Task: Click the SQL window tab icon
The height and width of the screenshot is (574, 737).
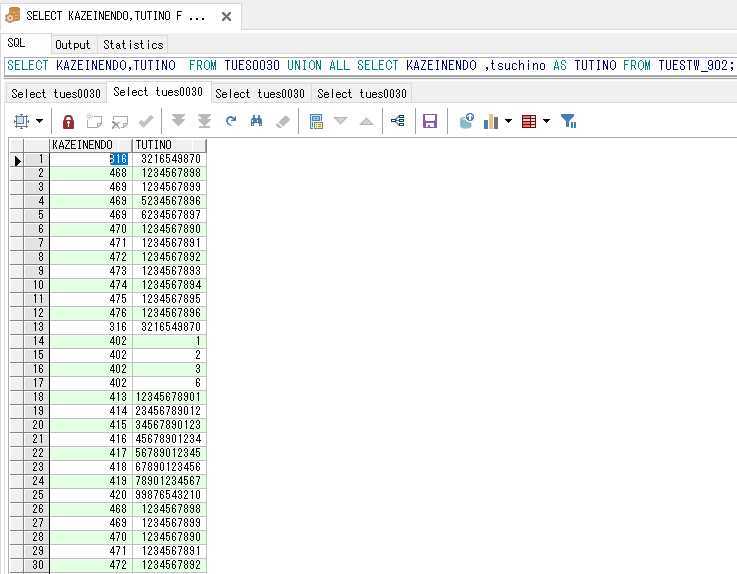Action: [x=13, y=15]
